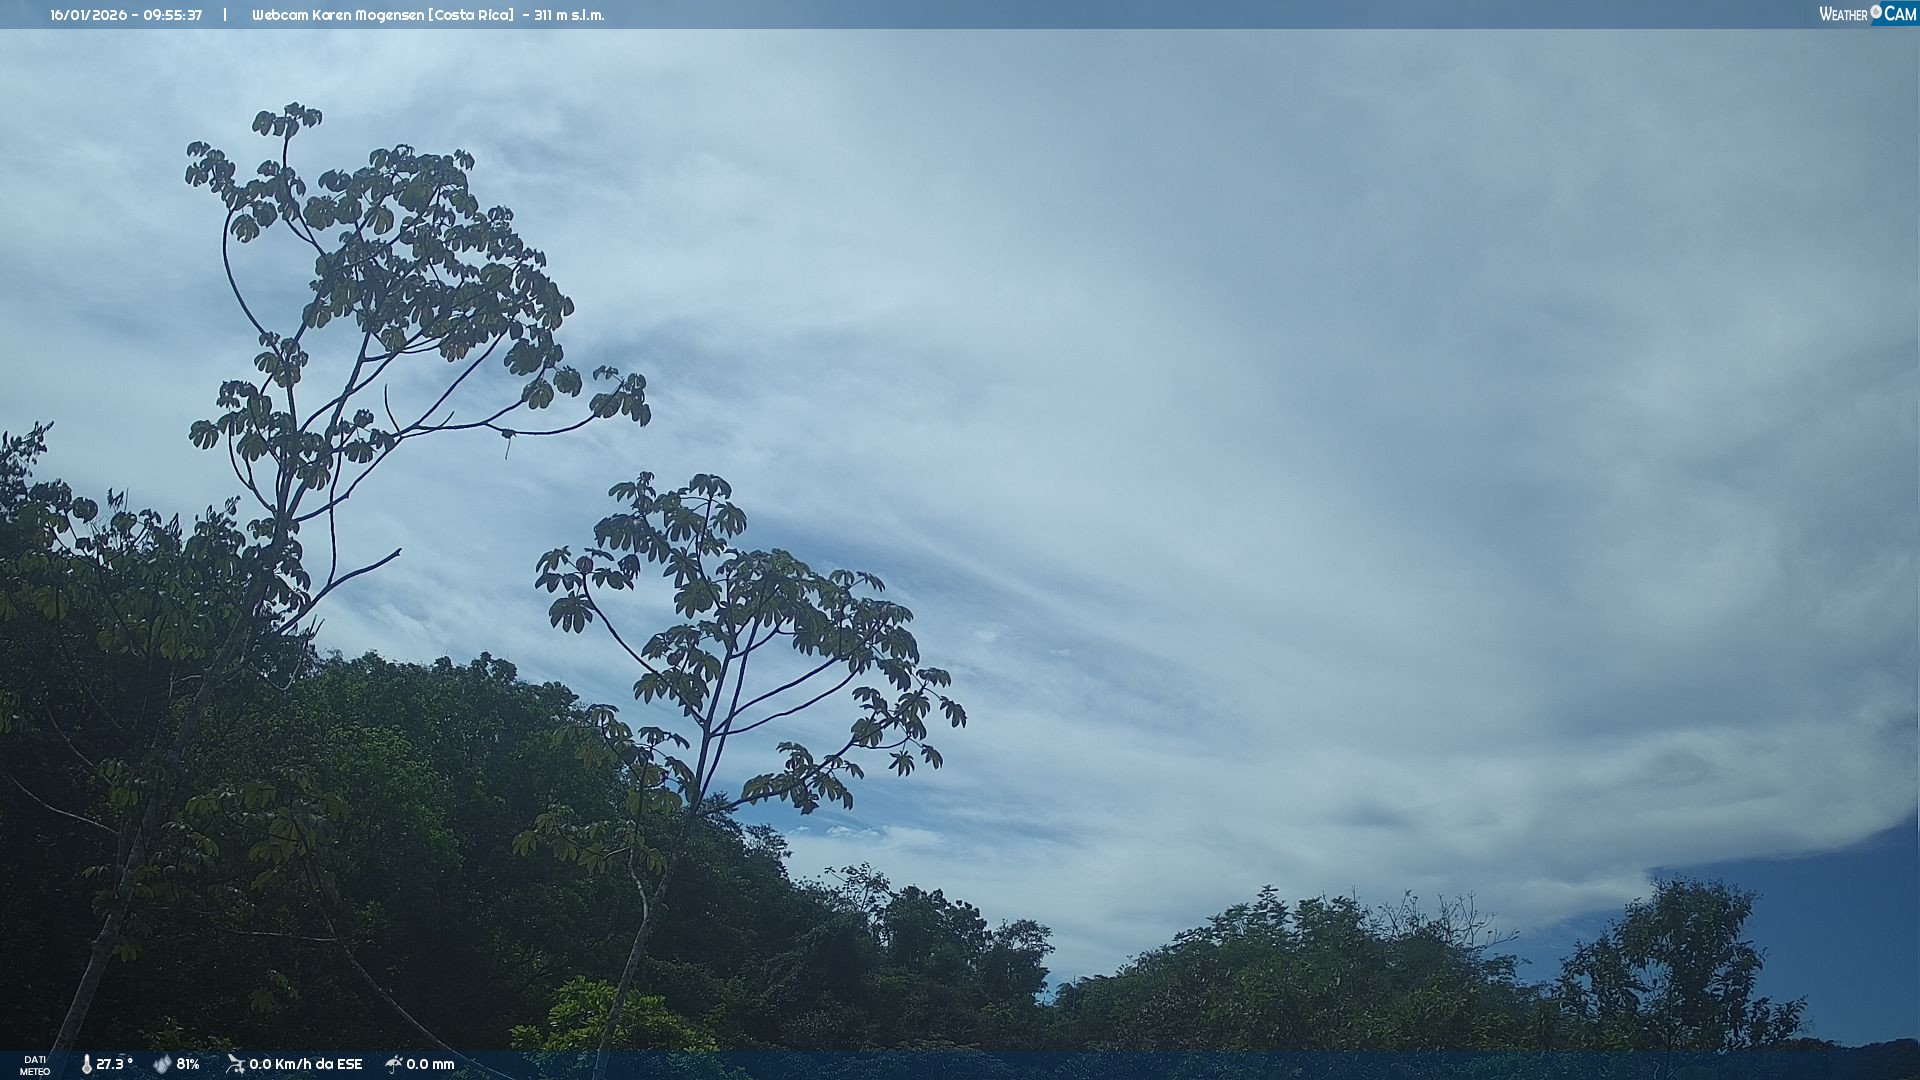Screen dimensions: 1920x1080
Task: Click the 81% humidity value
Action: coord(188,1064)
